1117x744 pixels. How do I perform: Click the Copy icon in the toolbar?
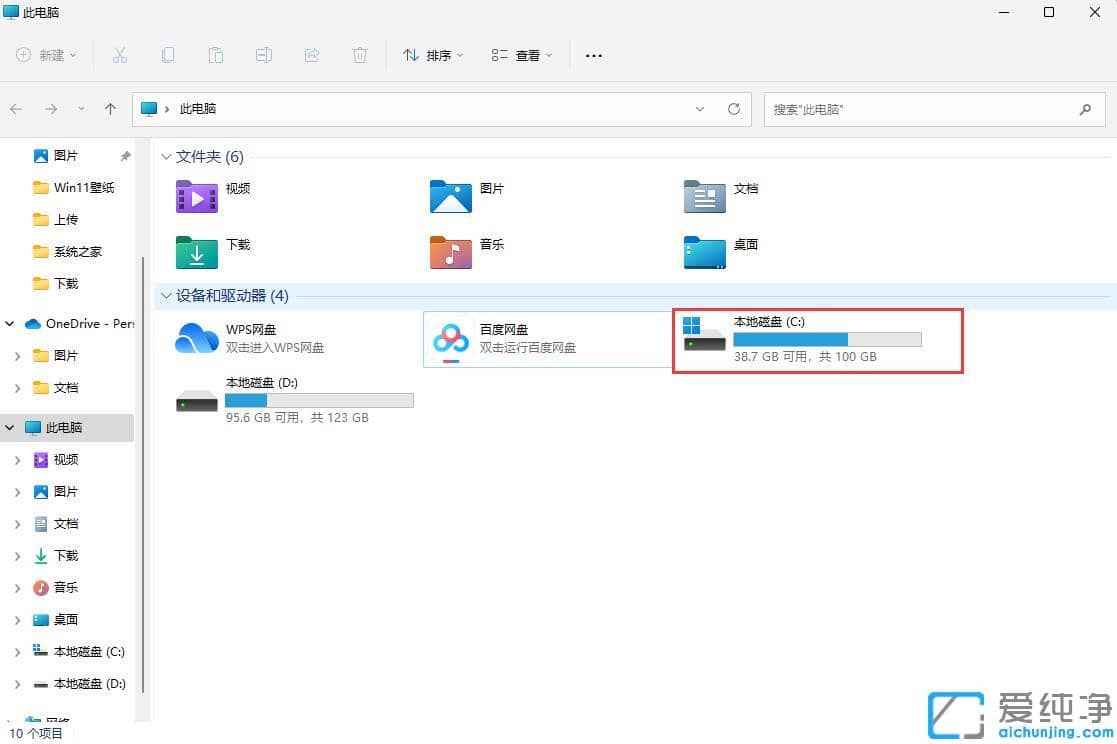click(168, 55)
